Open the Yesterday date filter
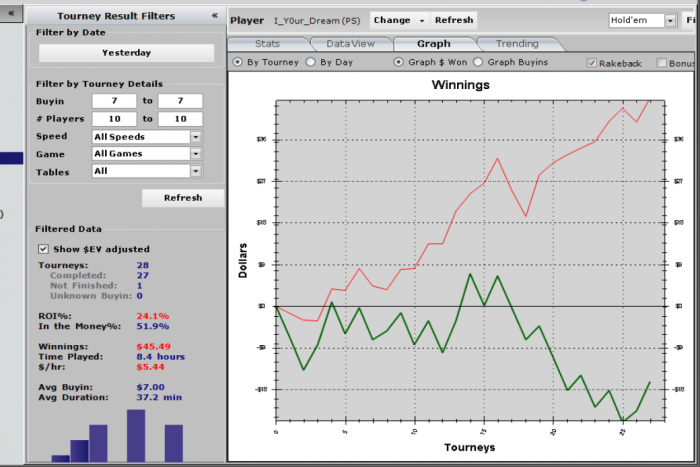The image size is (700, 467). click(x=126, y=53)
